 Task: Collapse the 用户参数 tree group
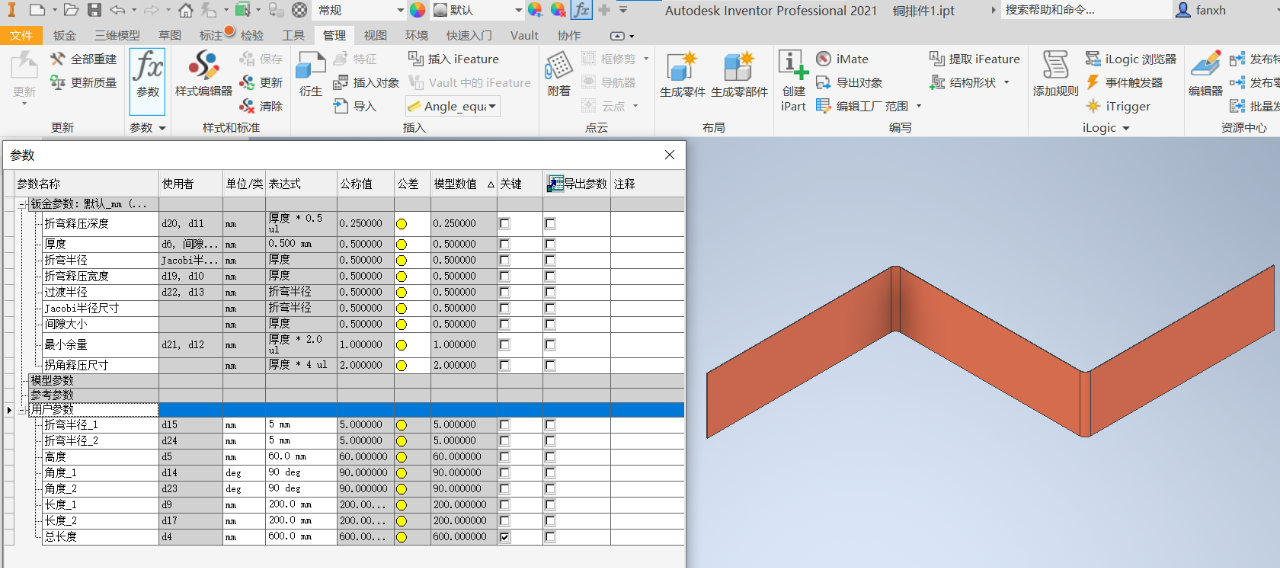(23, 410)
